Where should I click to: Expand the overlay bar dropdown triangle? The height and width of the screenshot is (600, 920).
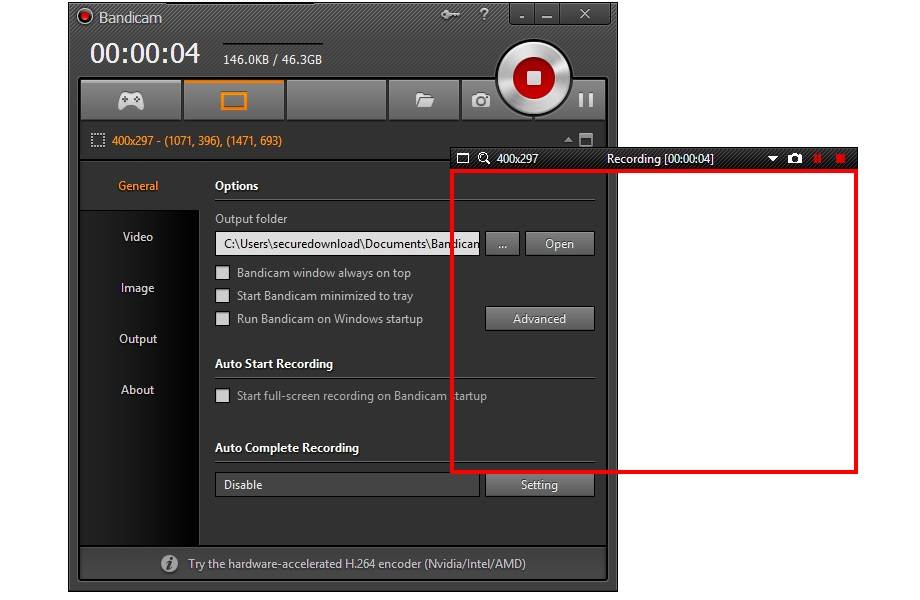click(x=773, y=158)
